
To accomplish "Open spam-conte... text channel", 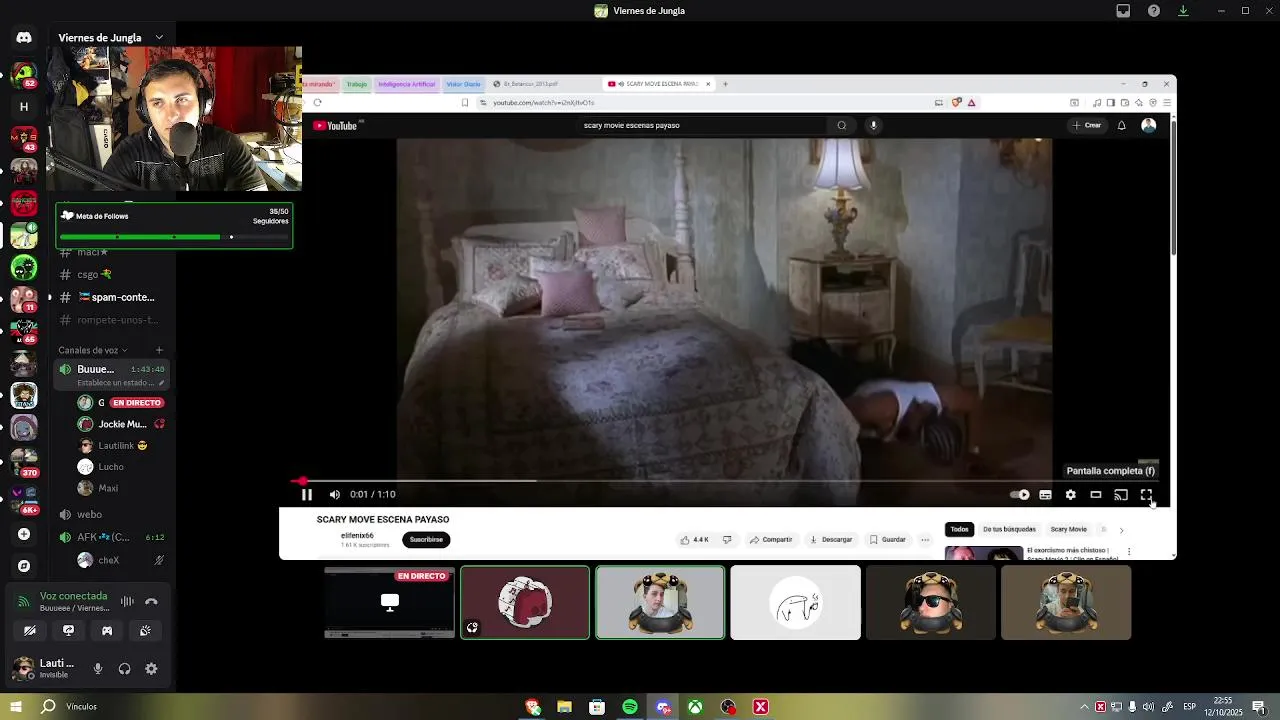I will (111, 297).
